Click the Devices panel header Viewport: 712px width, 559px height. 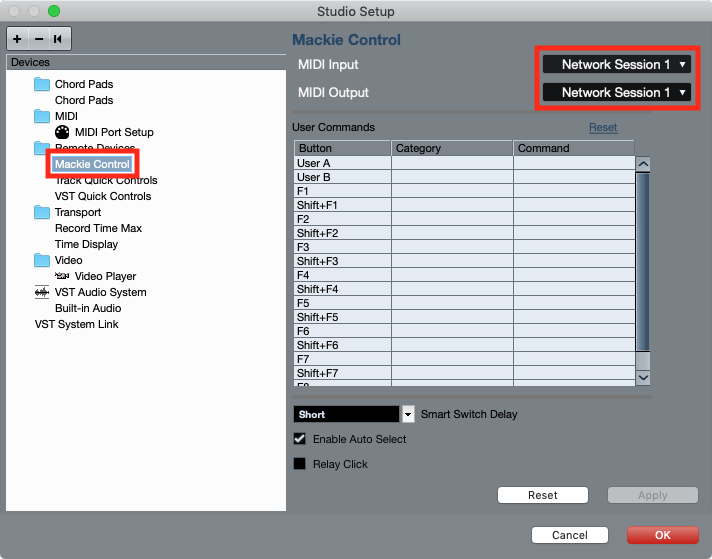pos(146,62)
